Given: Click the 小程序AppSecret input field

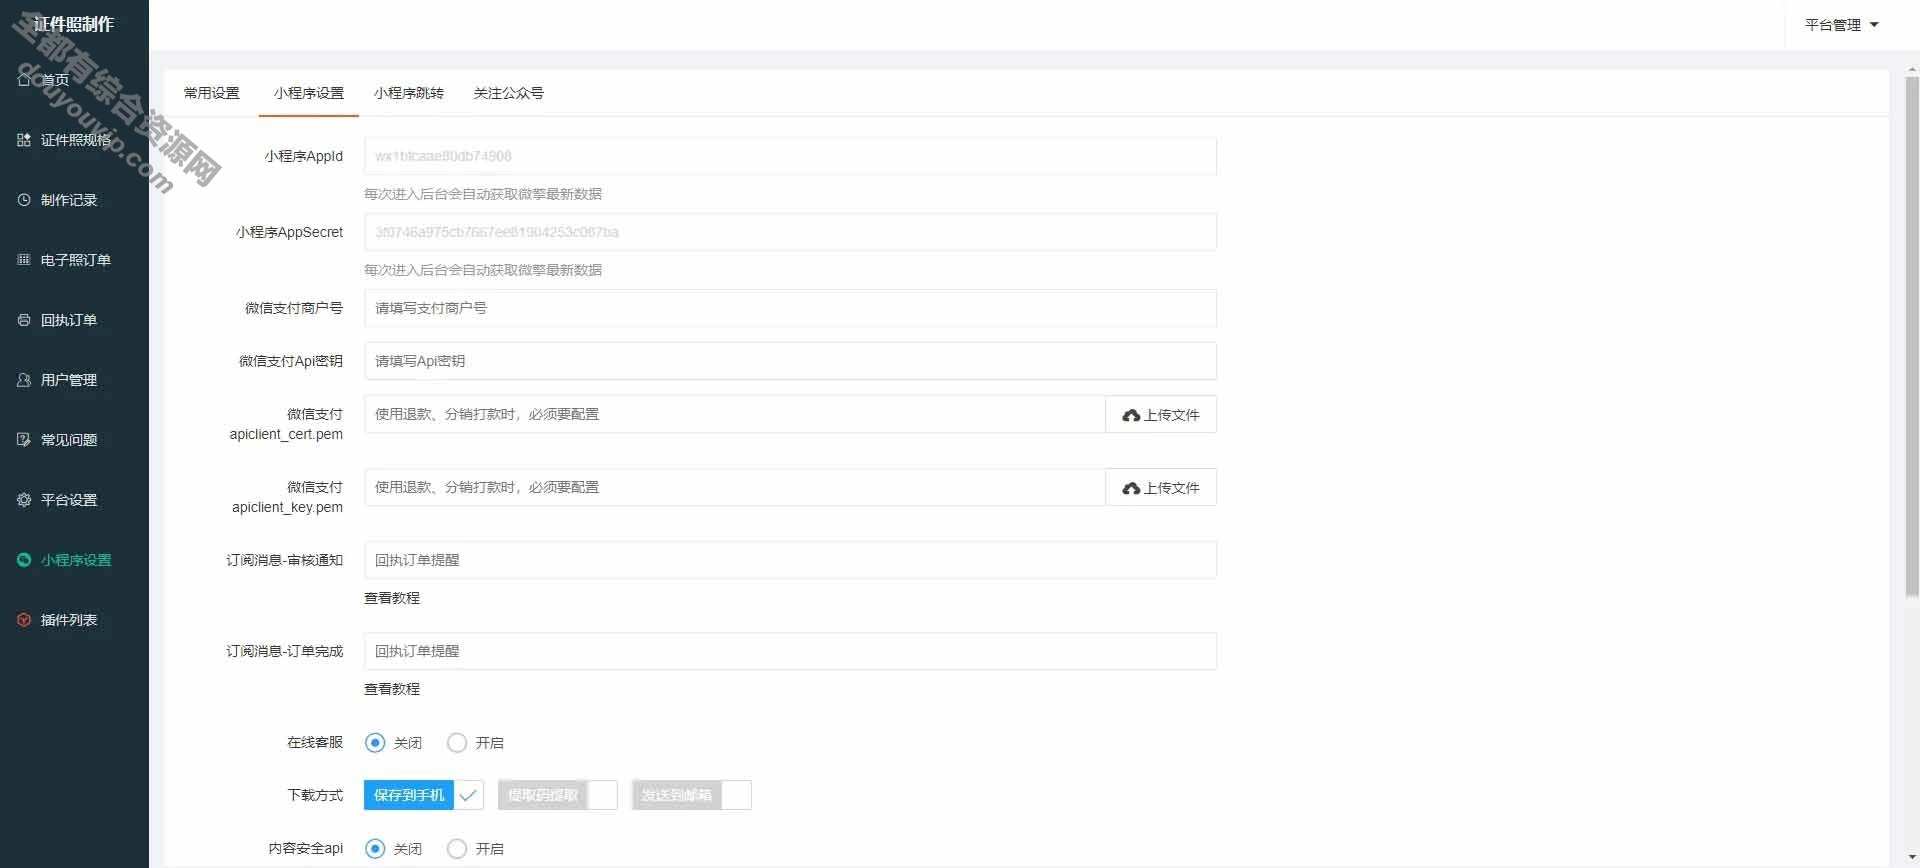Looking at the screenshot, I should [x=790, y=232].
